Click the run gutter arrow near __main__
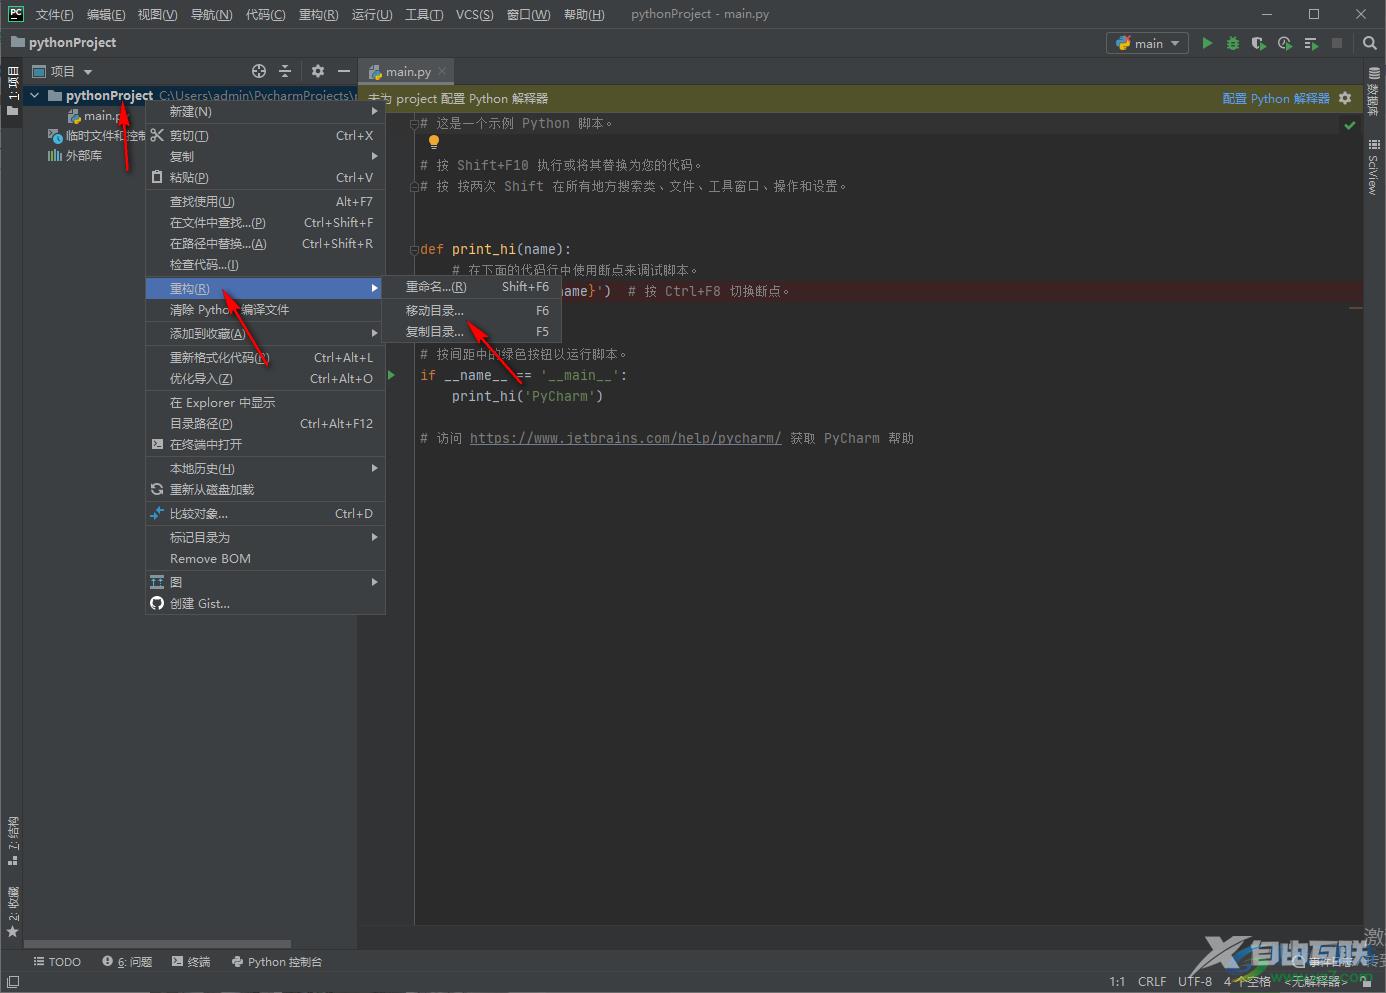This screenshot has height=993, width=1386. click(392, 375)
